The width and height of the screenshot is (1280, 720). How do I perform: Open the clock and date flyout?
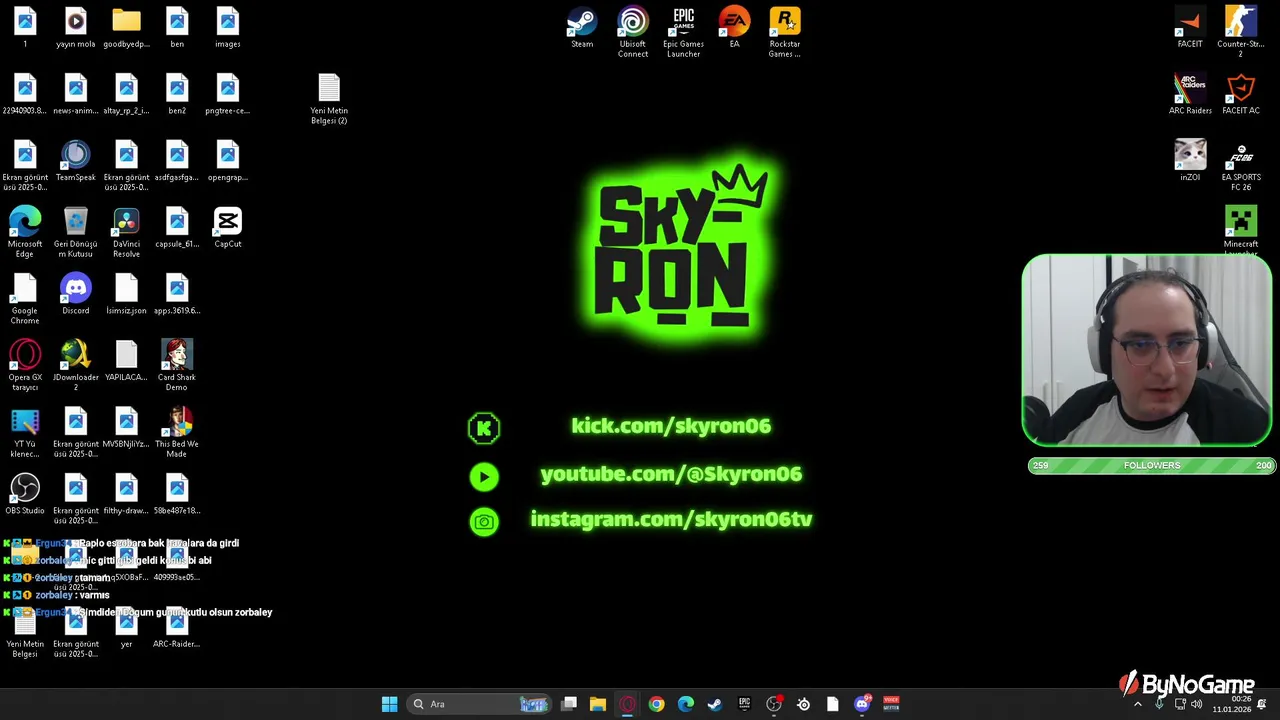pos(1232,704)
